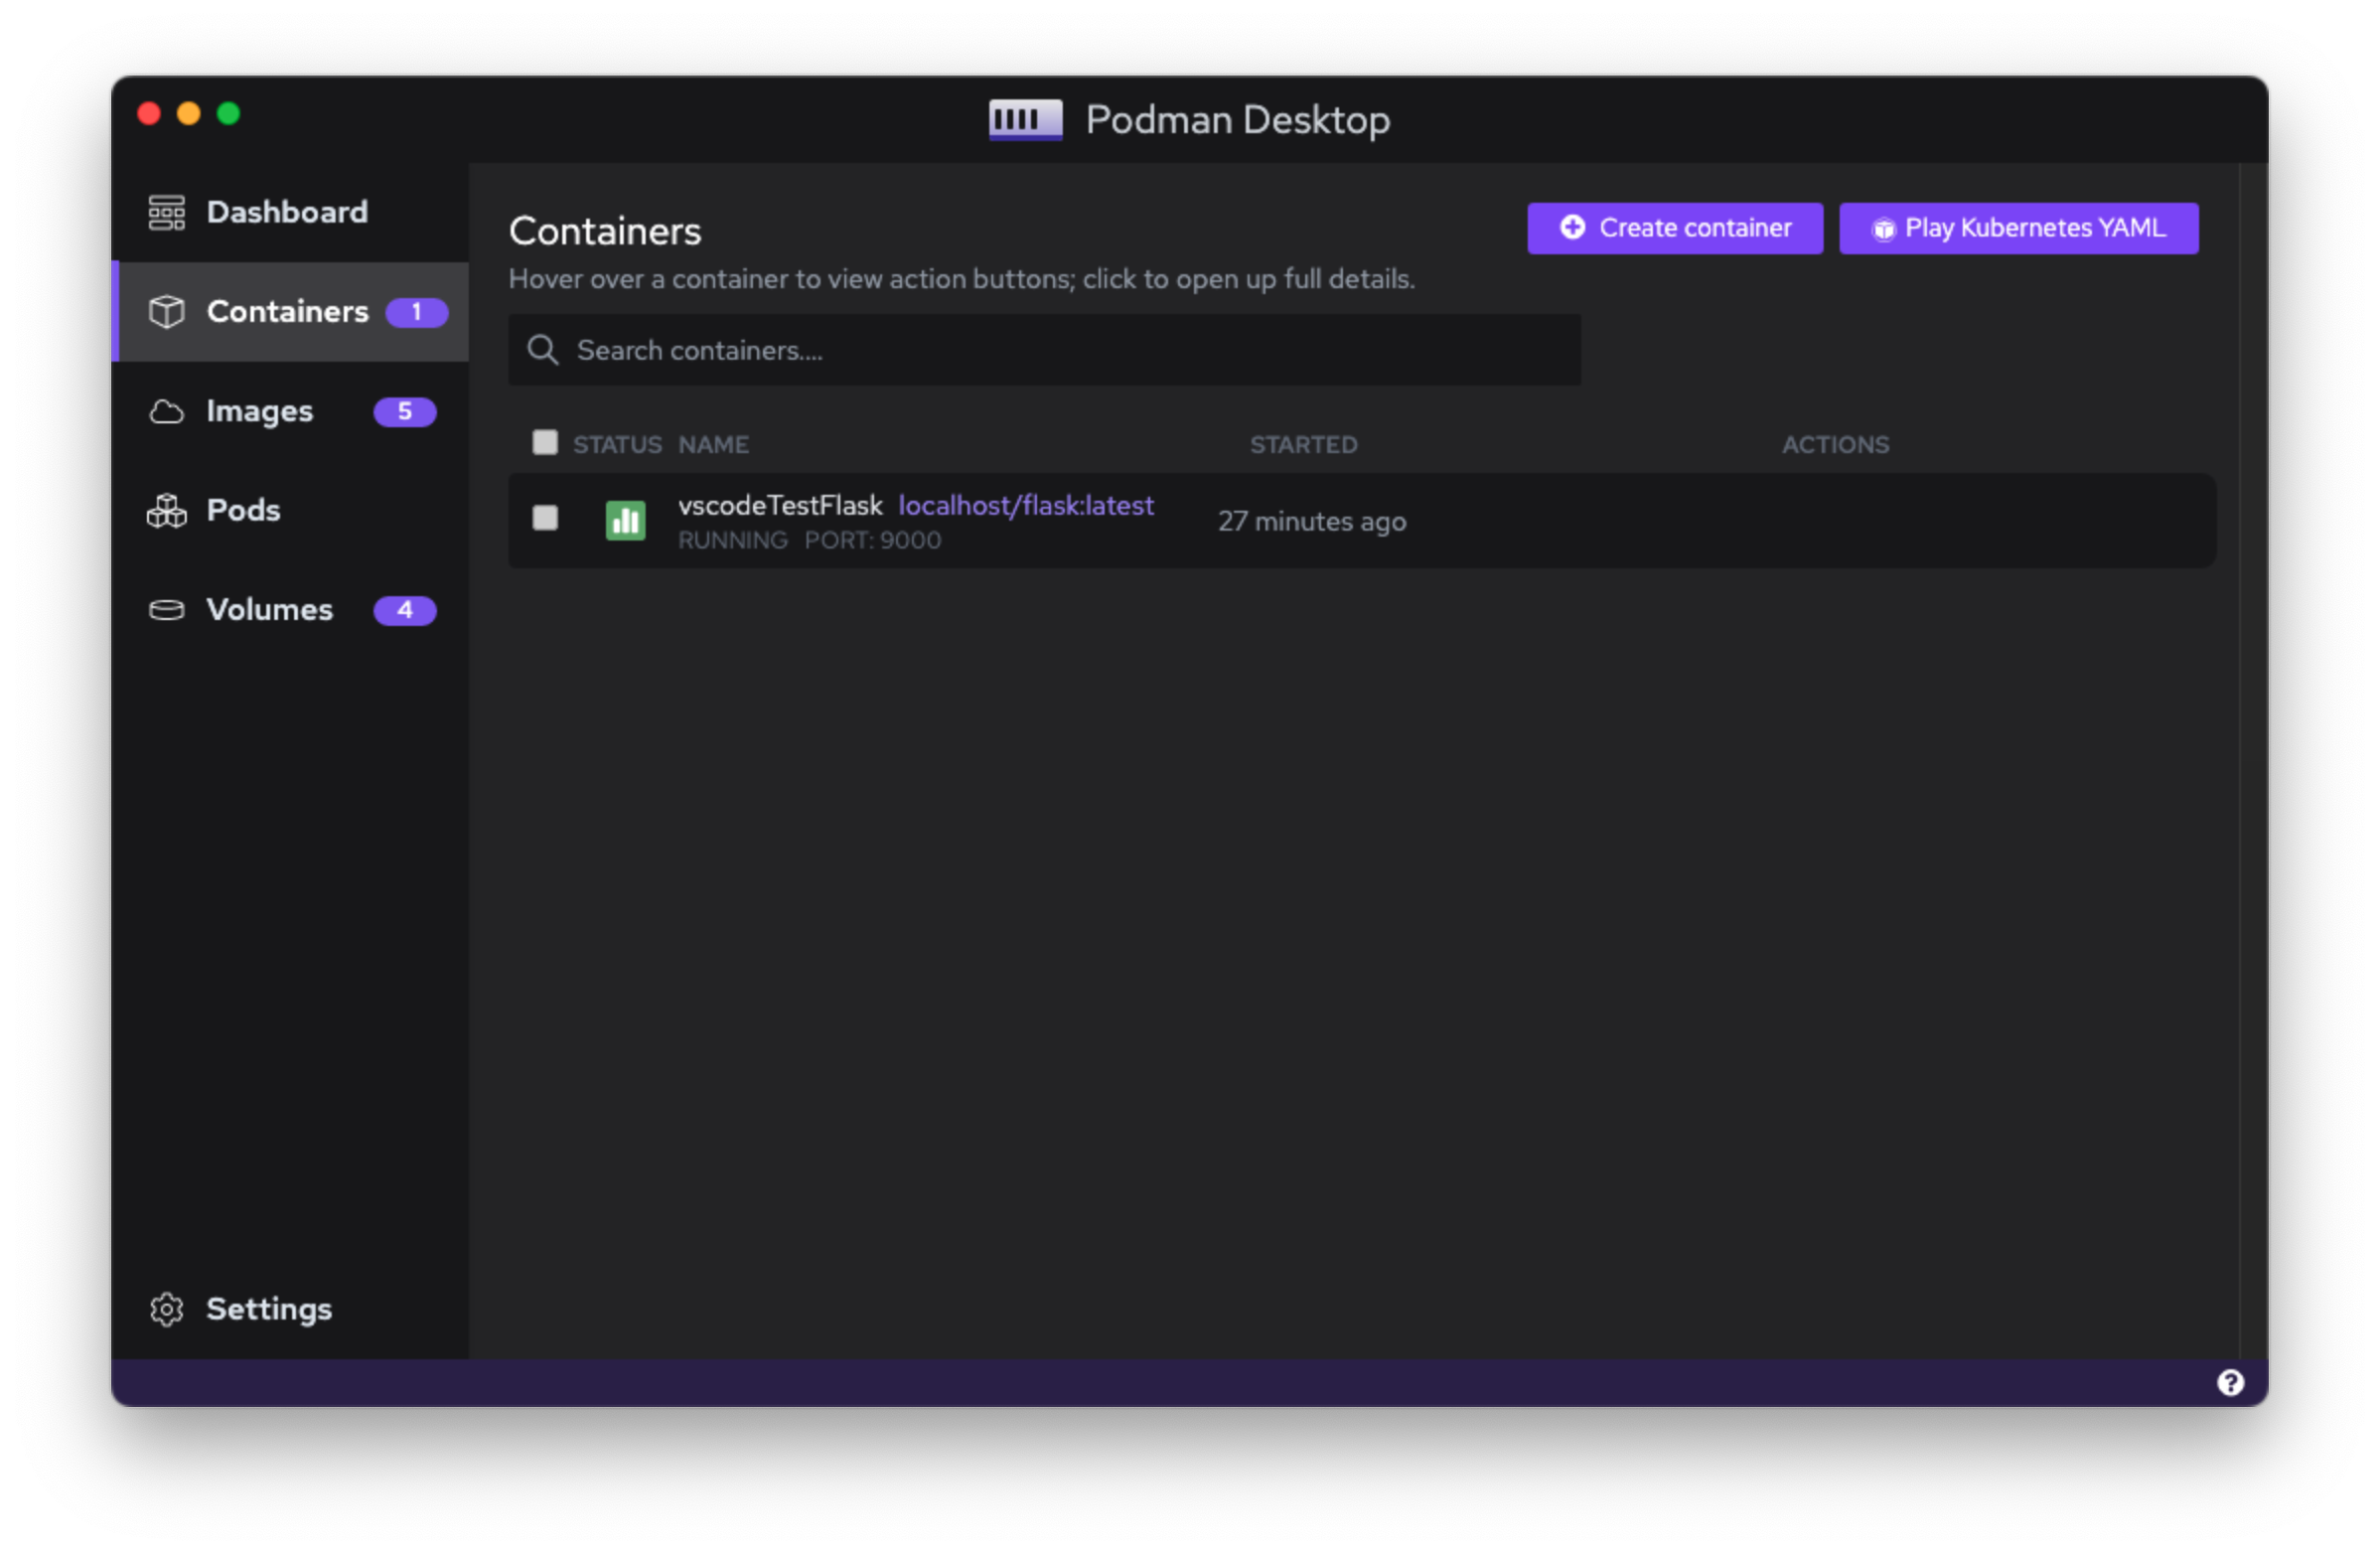Open Volumes using the database icon
This screenshot has width=2380, height=1554.
[x=166, y=610]
